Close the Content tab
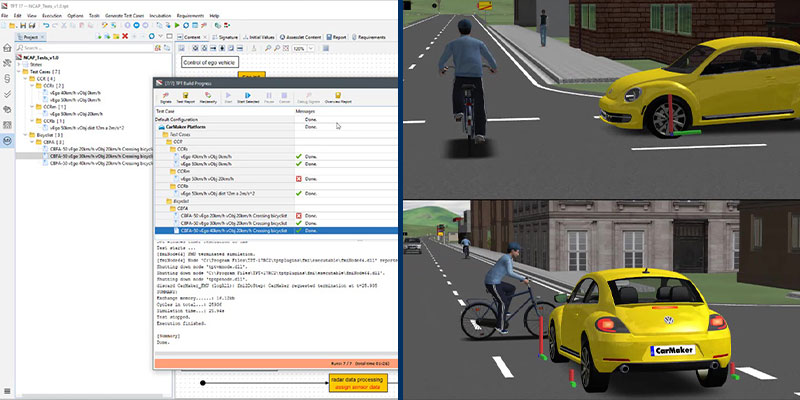 pos(205,37)
